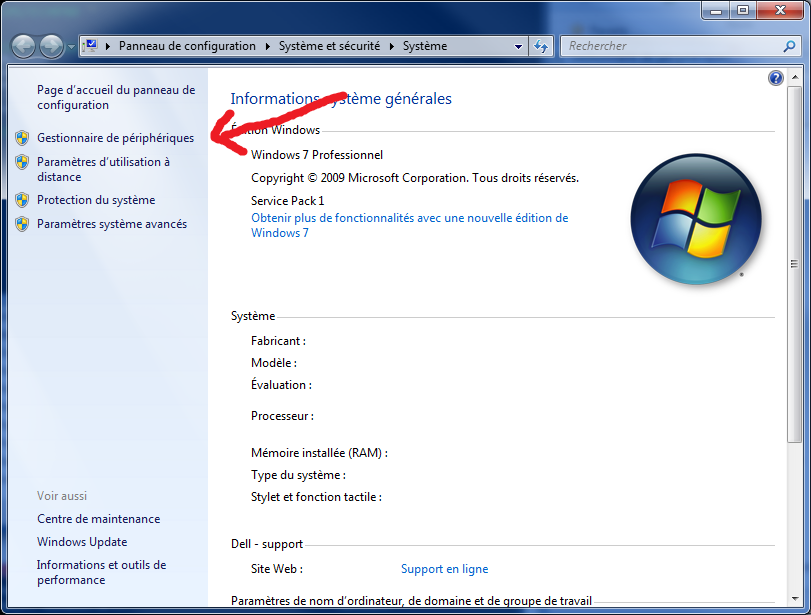Open help with the blue question mark icon
Screen dimensions: 811x615
(x=775, y=78)
